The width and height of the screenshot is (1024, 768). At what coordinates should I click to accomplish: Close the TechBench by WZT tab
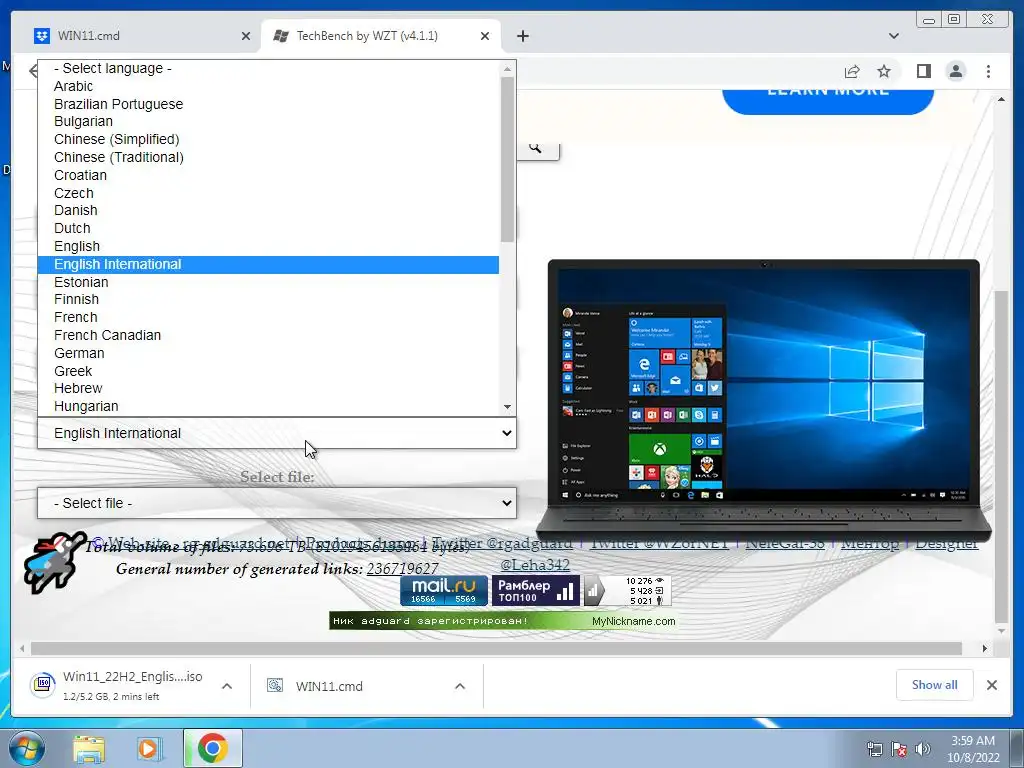coord(485,36)
